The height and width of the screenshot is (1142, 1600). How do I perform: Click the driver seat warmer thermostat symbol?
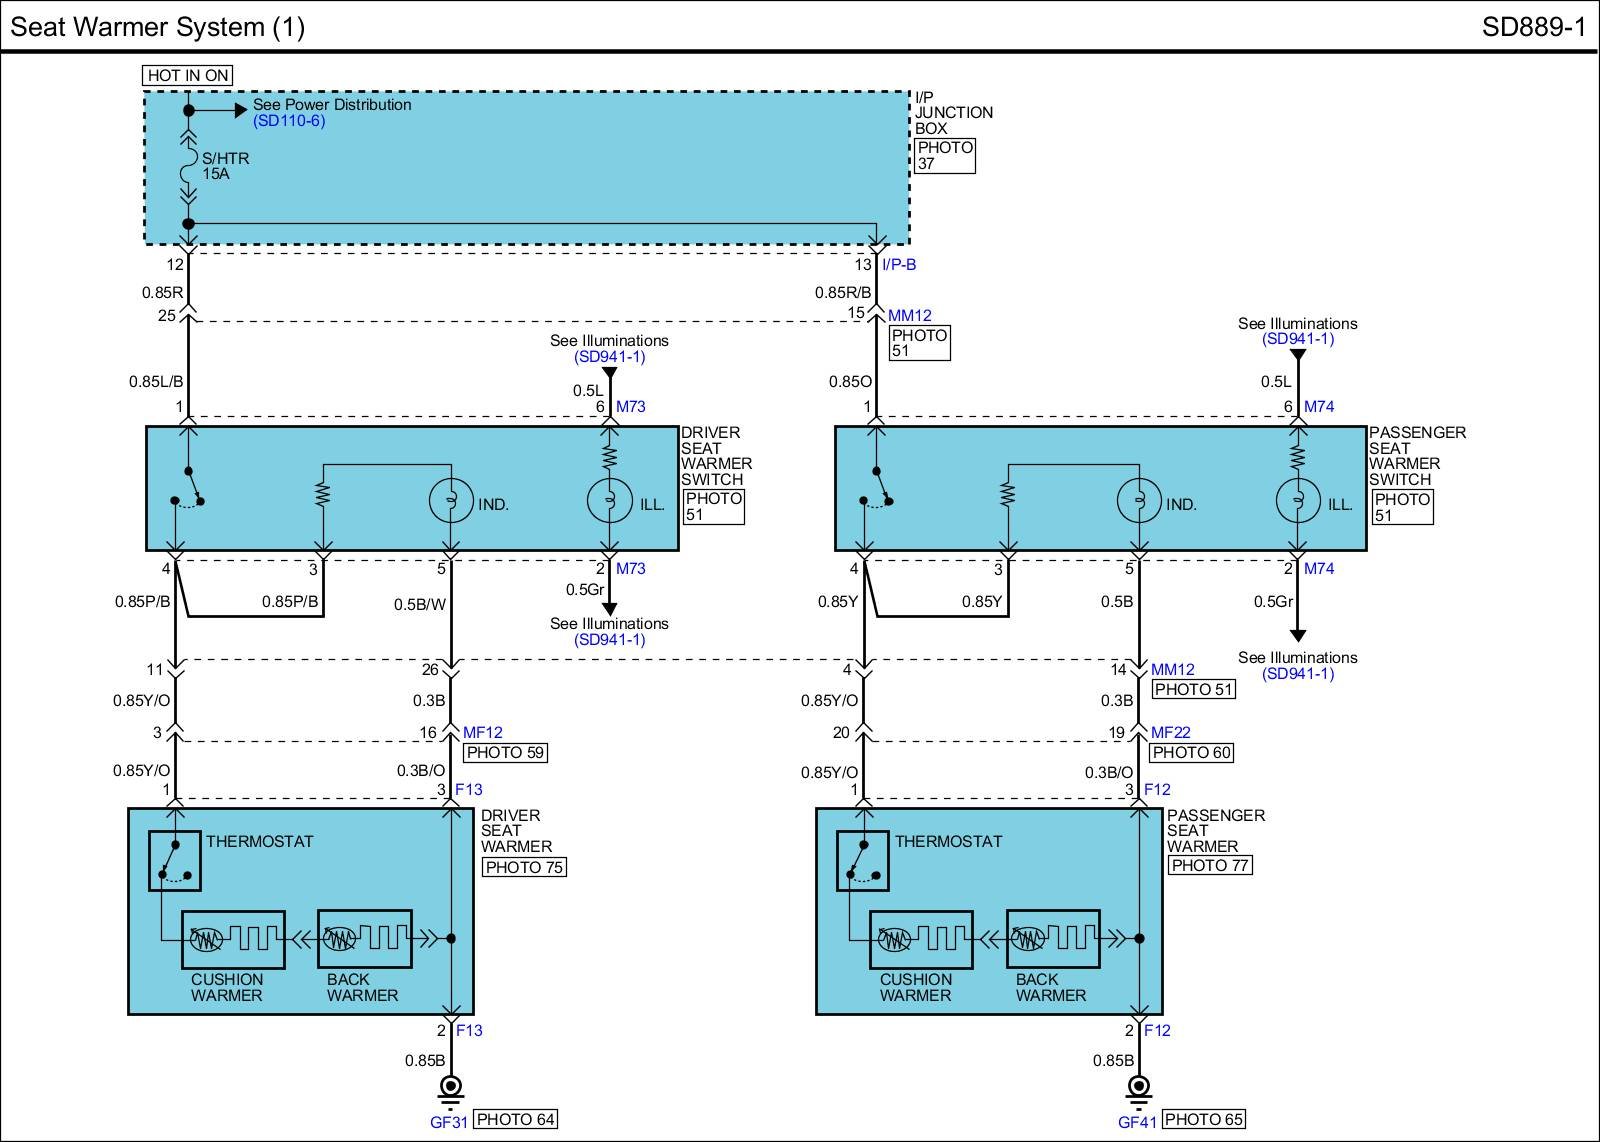pos(175,860)
